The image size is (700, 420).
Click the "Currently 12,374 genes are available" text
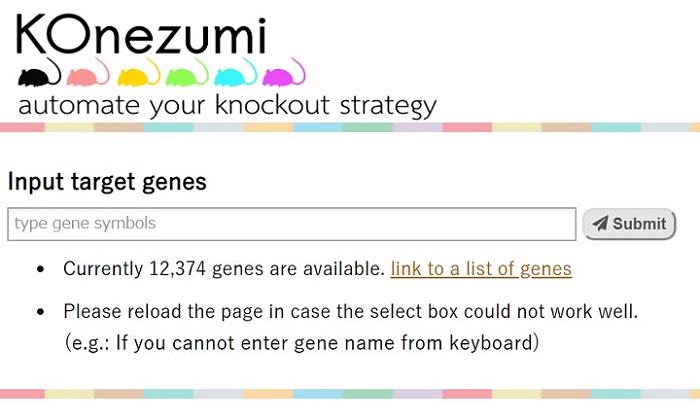pyautogui.click(x=223, y=269)
